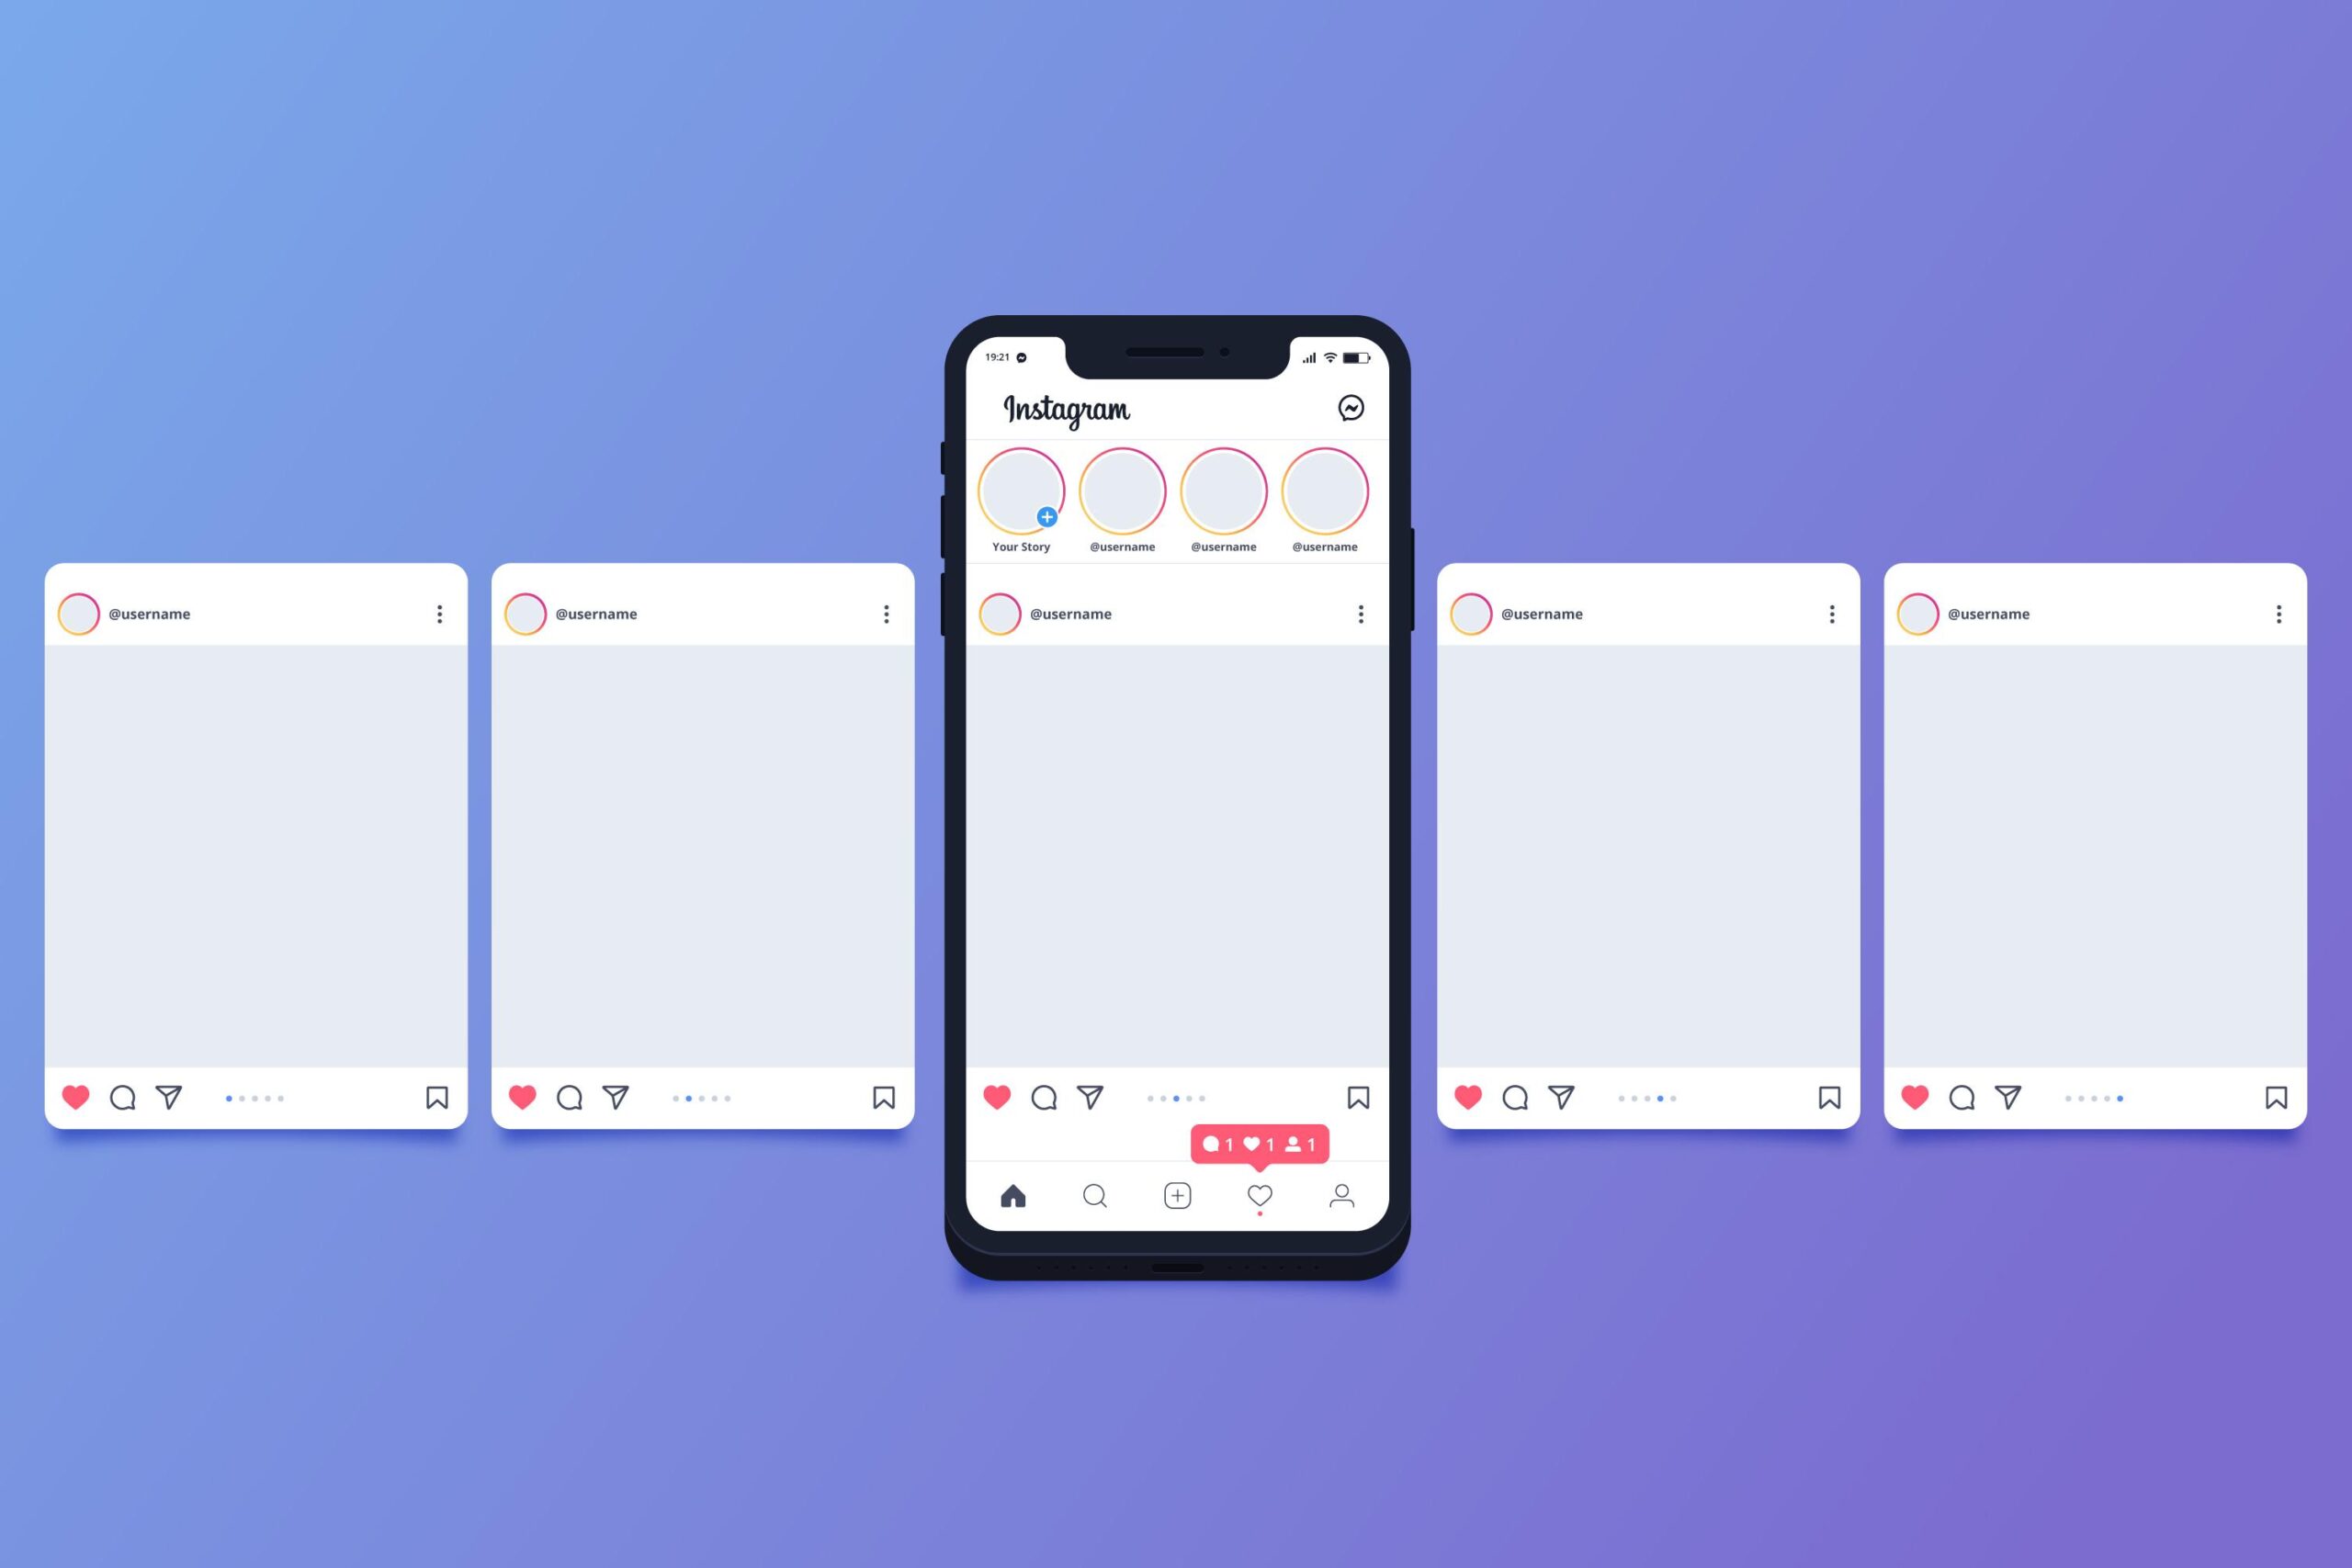
Task: Tap Activity heart tab in bottom navigation
Action: click(1257, 1199)
